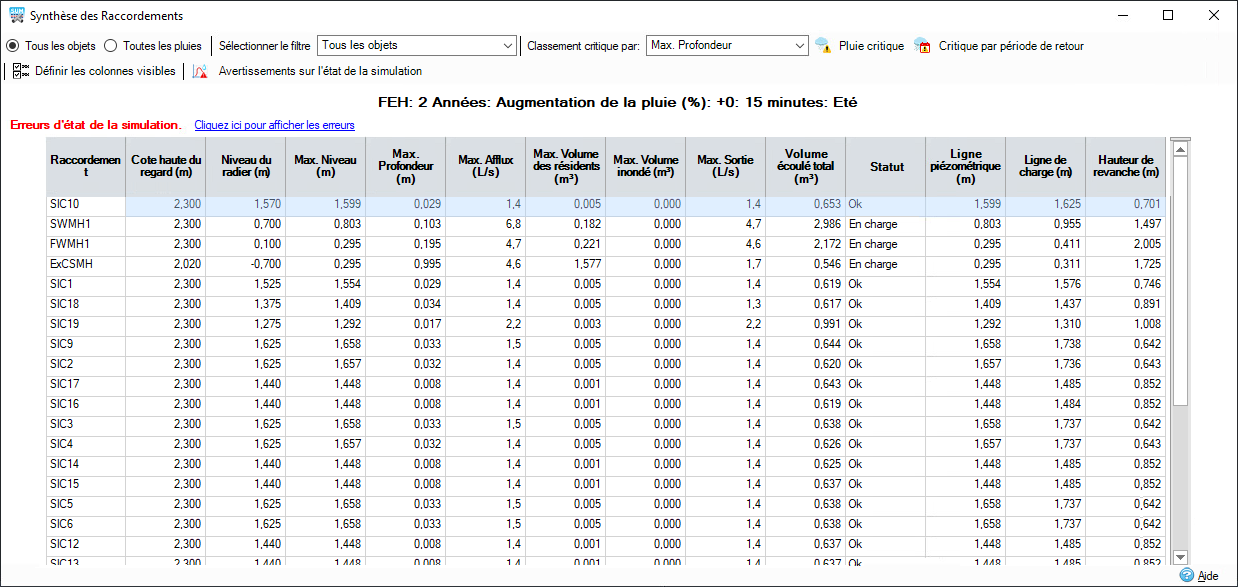Image resolution: width=1238 pixels, height=587 pixels.
Task: Open the Classement critique par dropdown
Action: point(727,45)
